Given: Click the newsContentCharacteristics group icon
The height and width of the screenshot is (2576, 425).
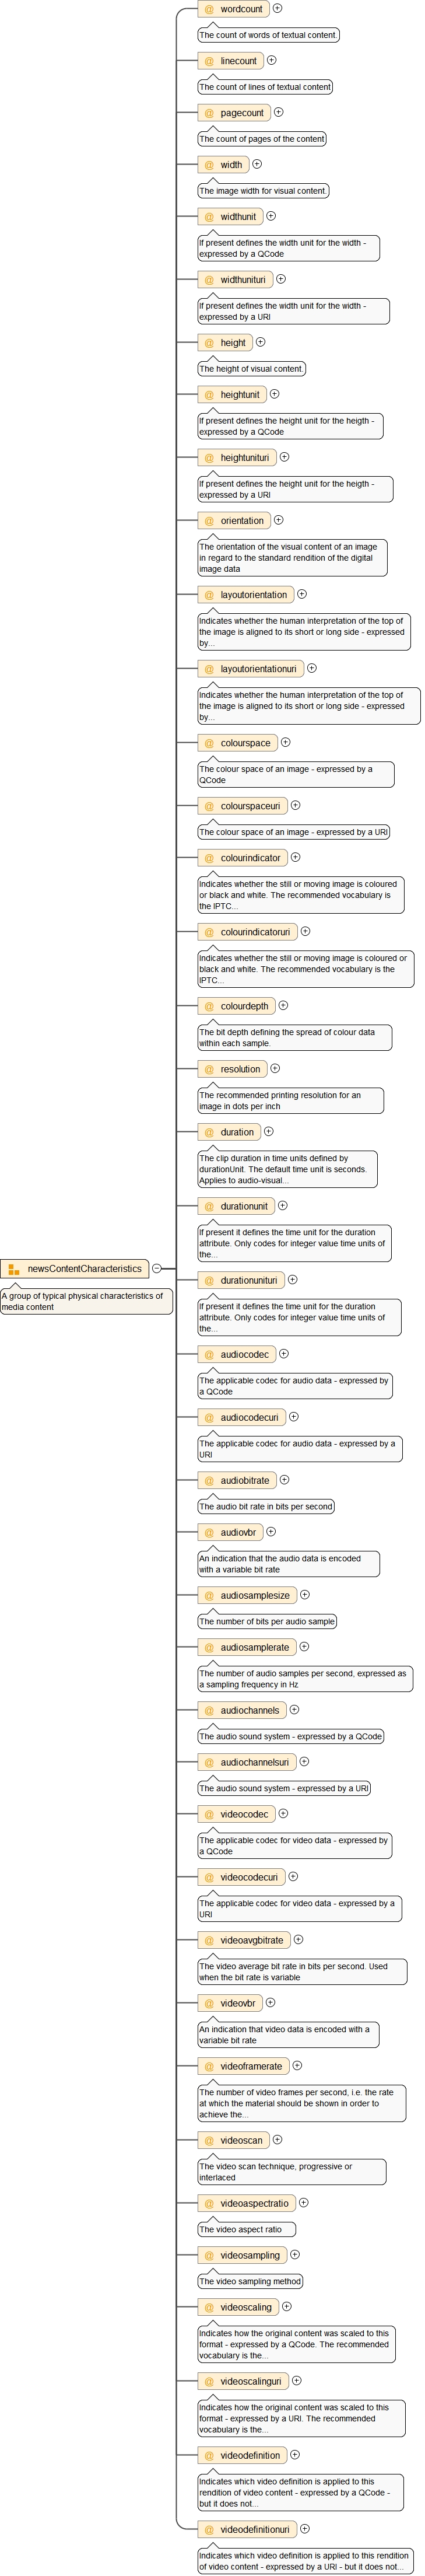Looking at the screenshot, I should (x=14, y=1269).
